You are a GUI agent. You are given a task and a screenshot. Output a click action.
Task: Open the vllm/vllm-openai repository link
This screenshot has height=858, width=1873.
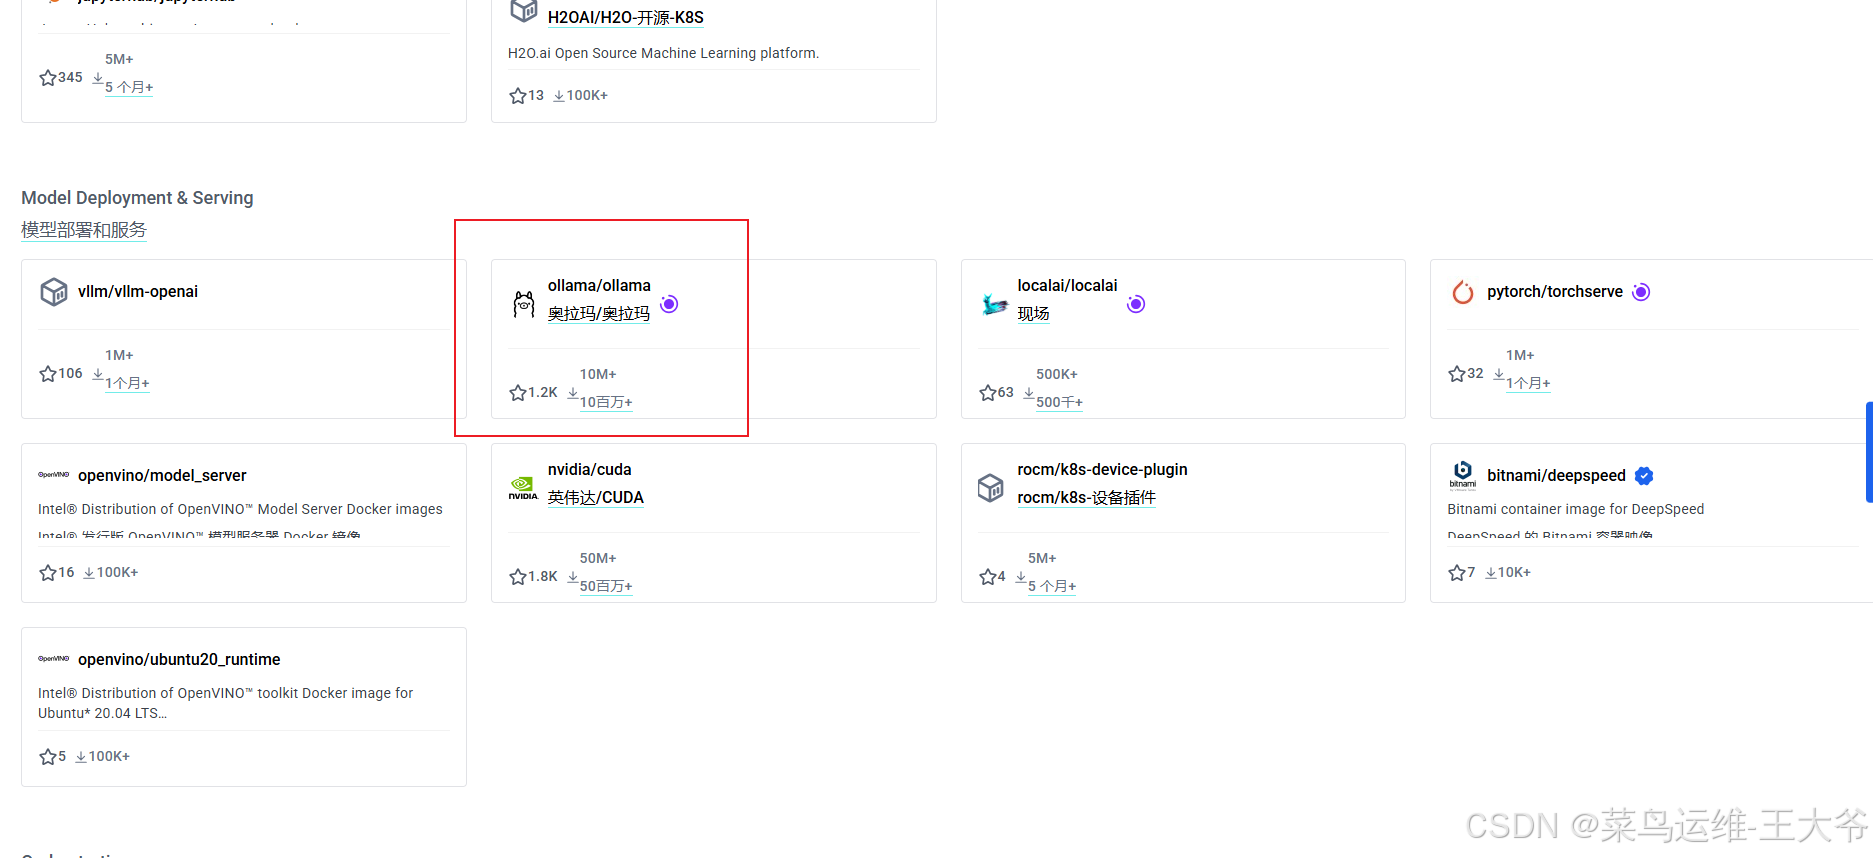click(x=138, y=292)
